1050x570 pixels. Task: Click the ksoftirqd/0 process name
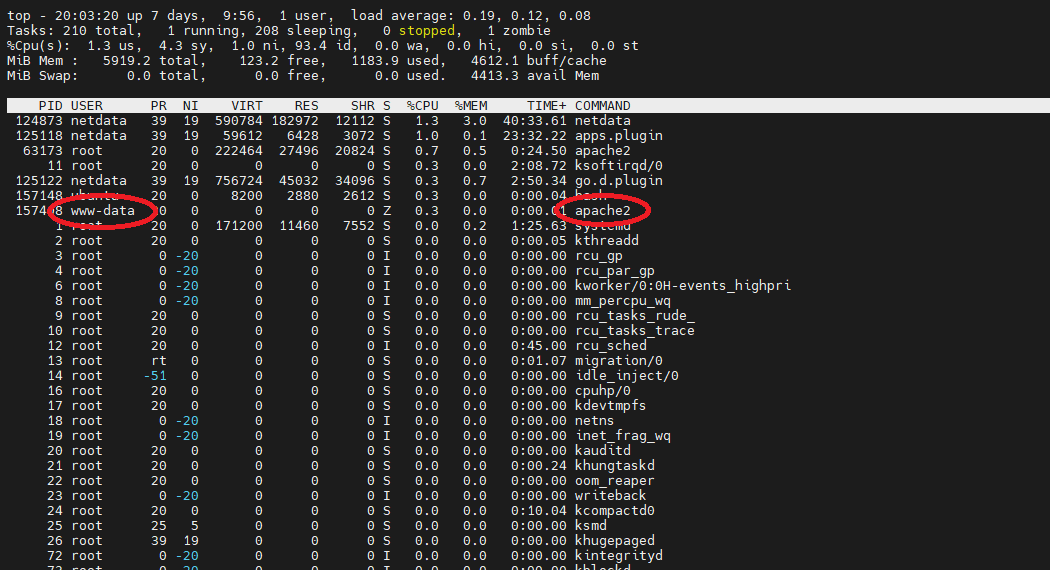pos(618,166)
